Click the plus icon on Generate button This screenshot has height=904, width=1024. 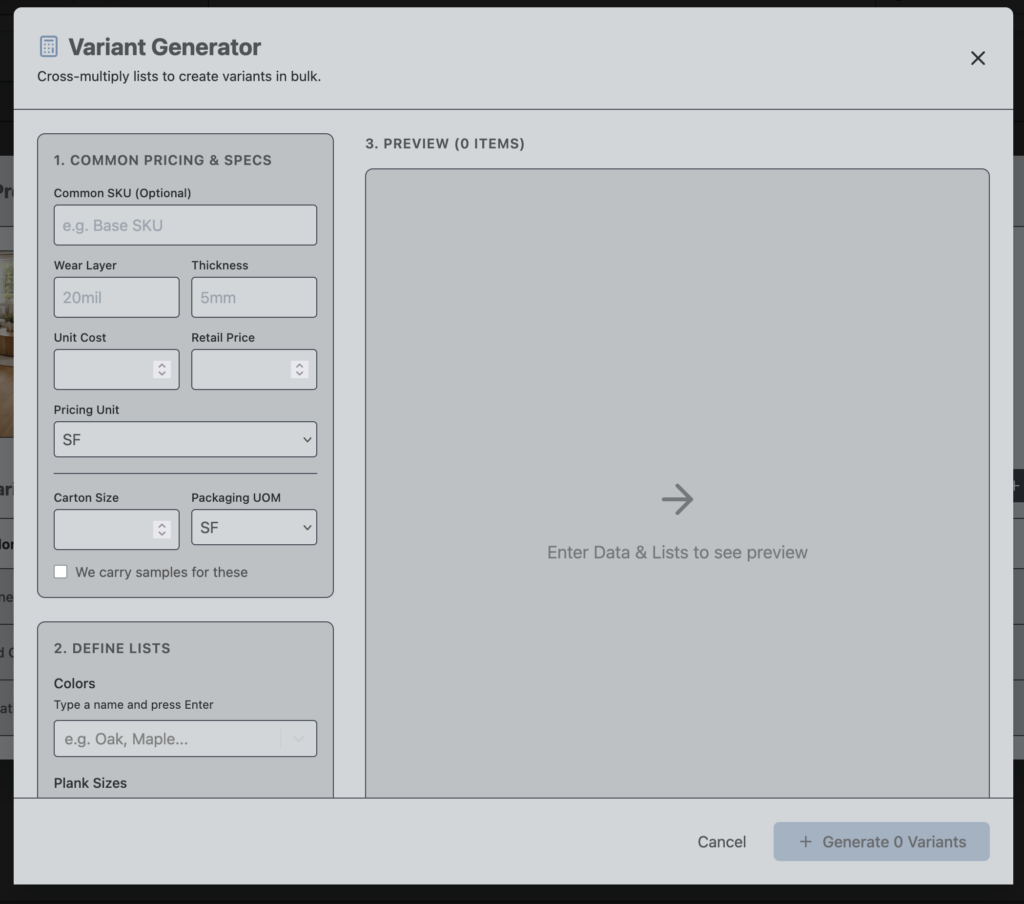[806, 842]
